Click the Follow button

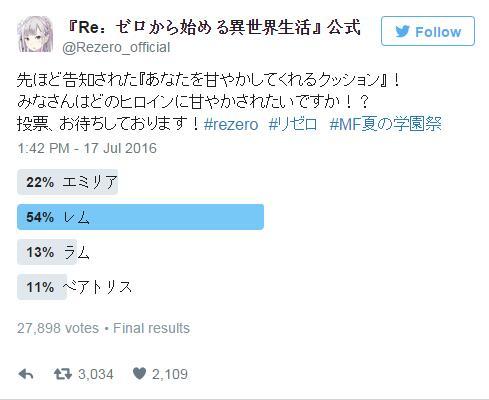point(428,31)
